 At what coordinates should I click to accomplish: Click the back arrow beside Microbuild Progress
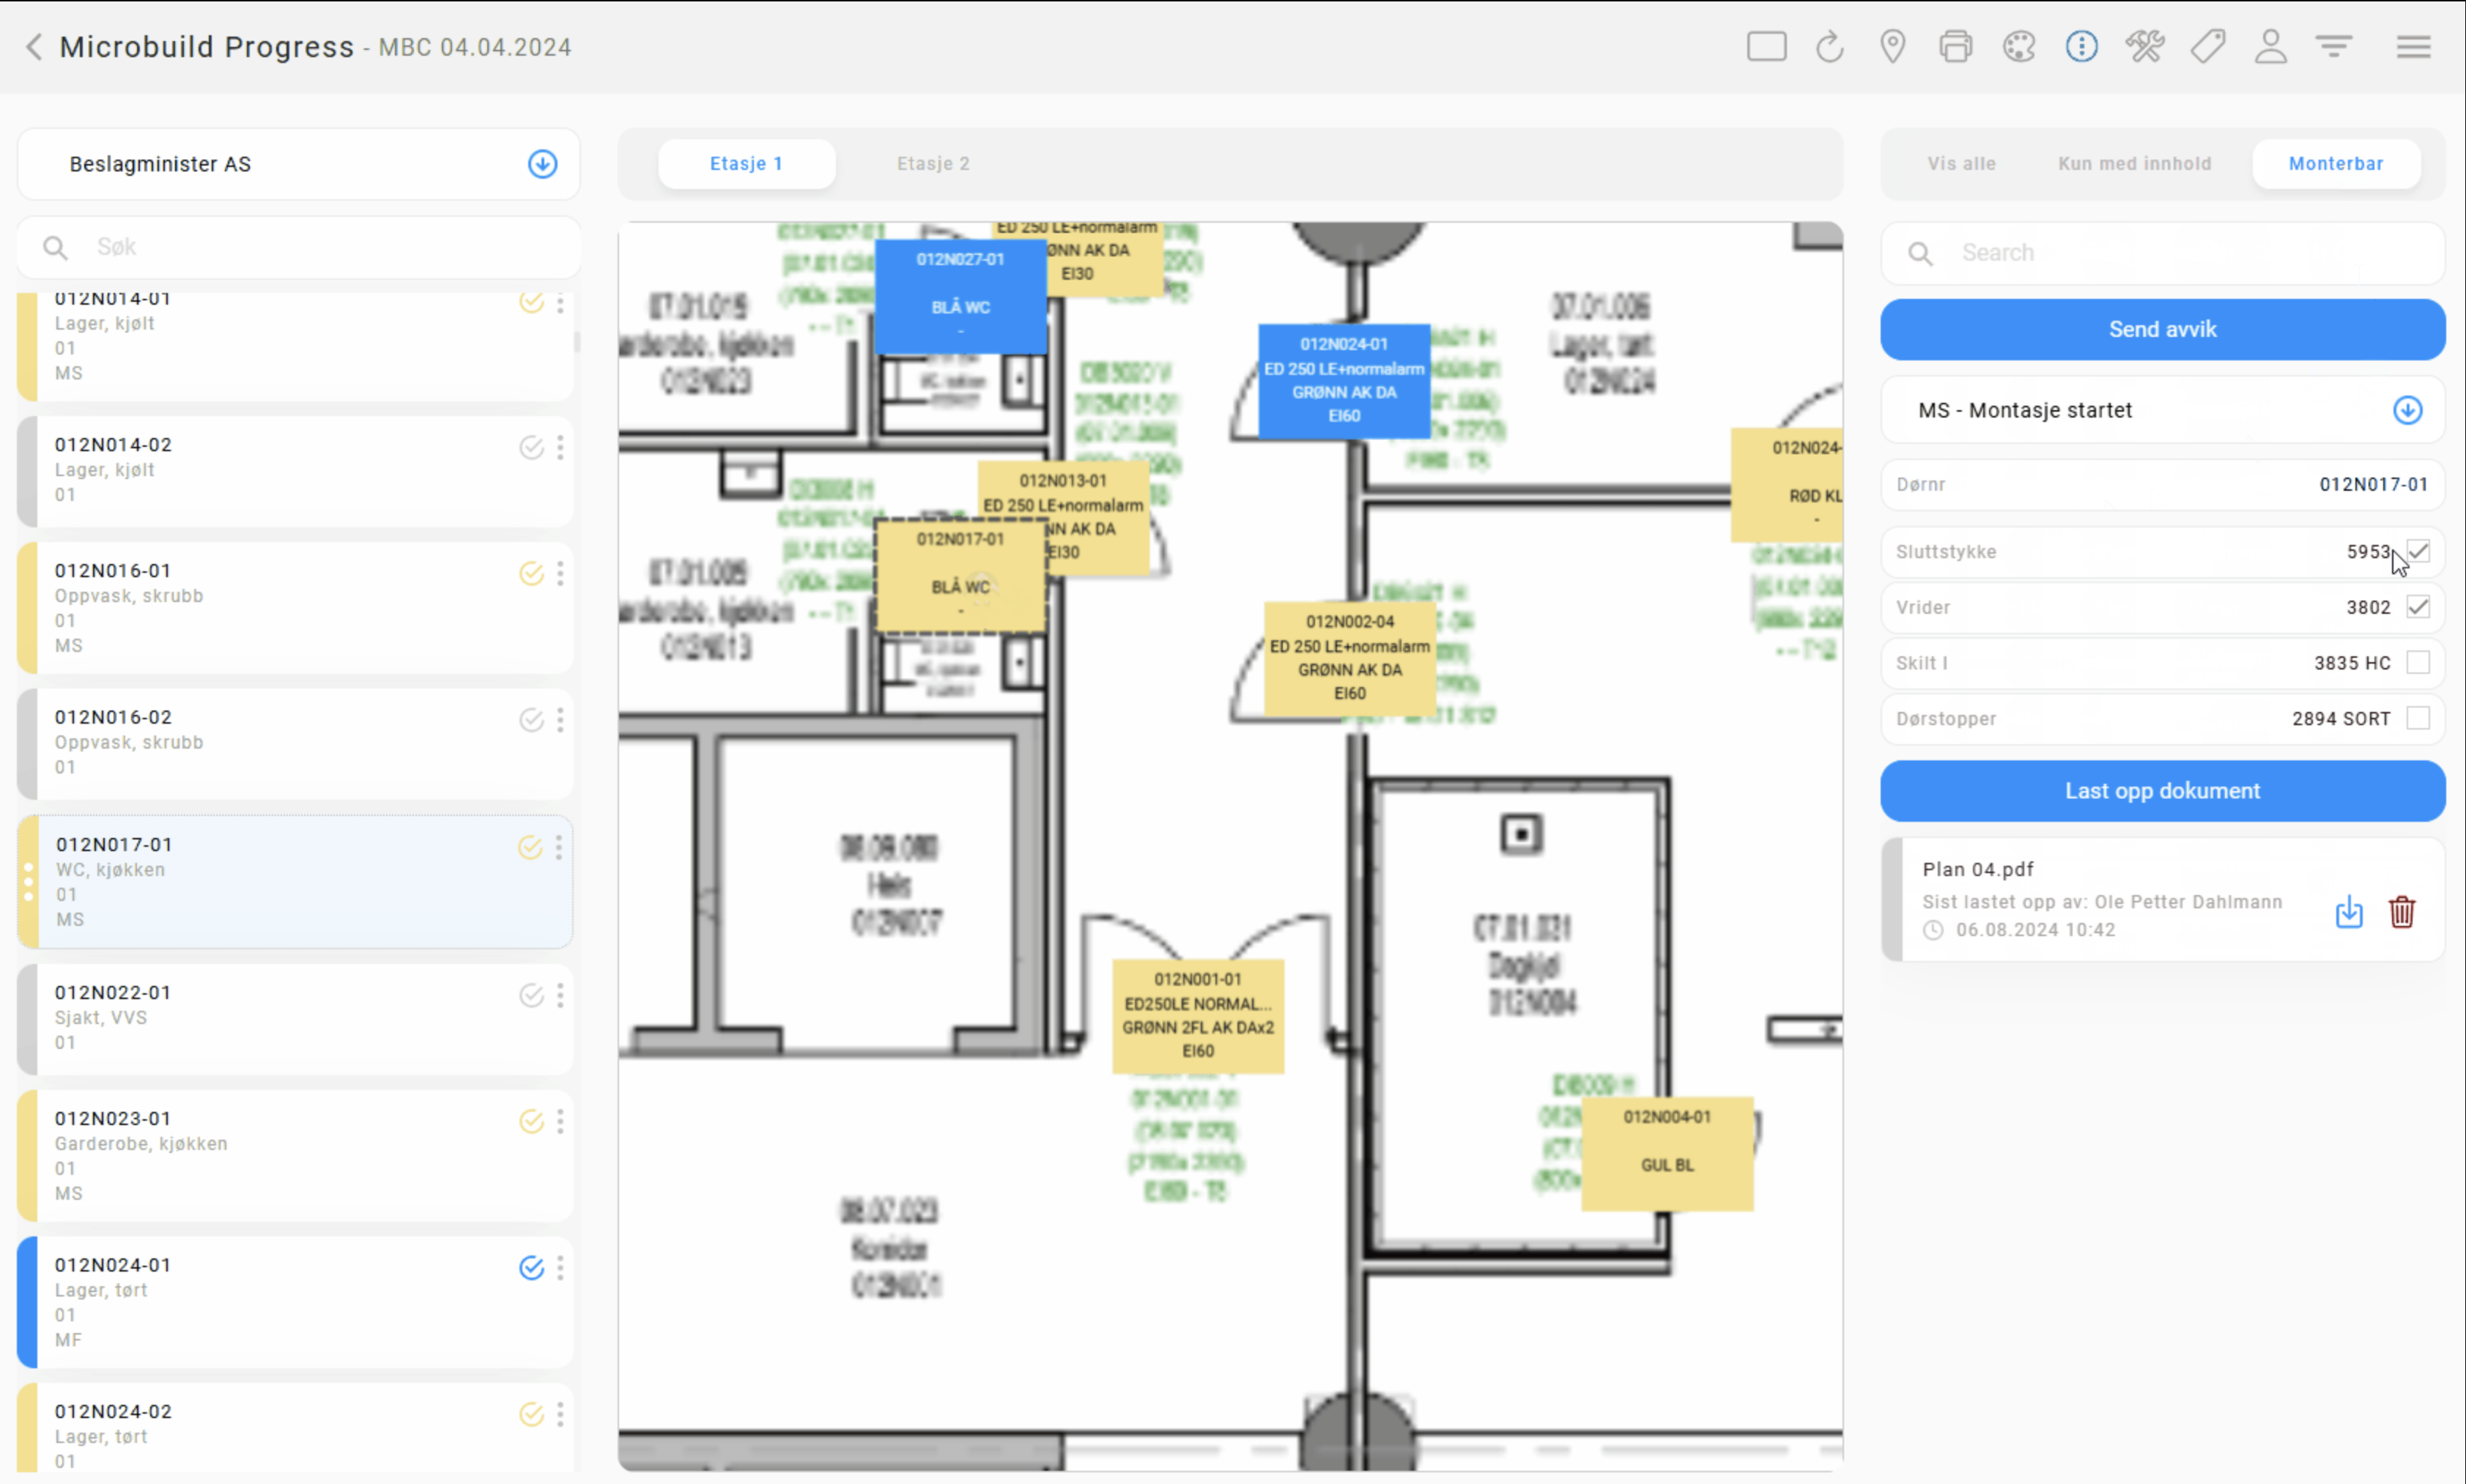point(34,47)
